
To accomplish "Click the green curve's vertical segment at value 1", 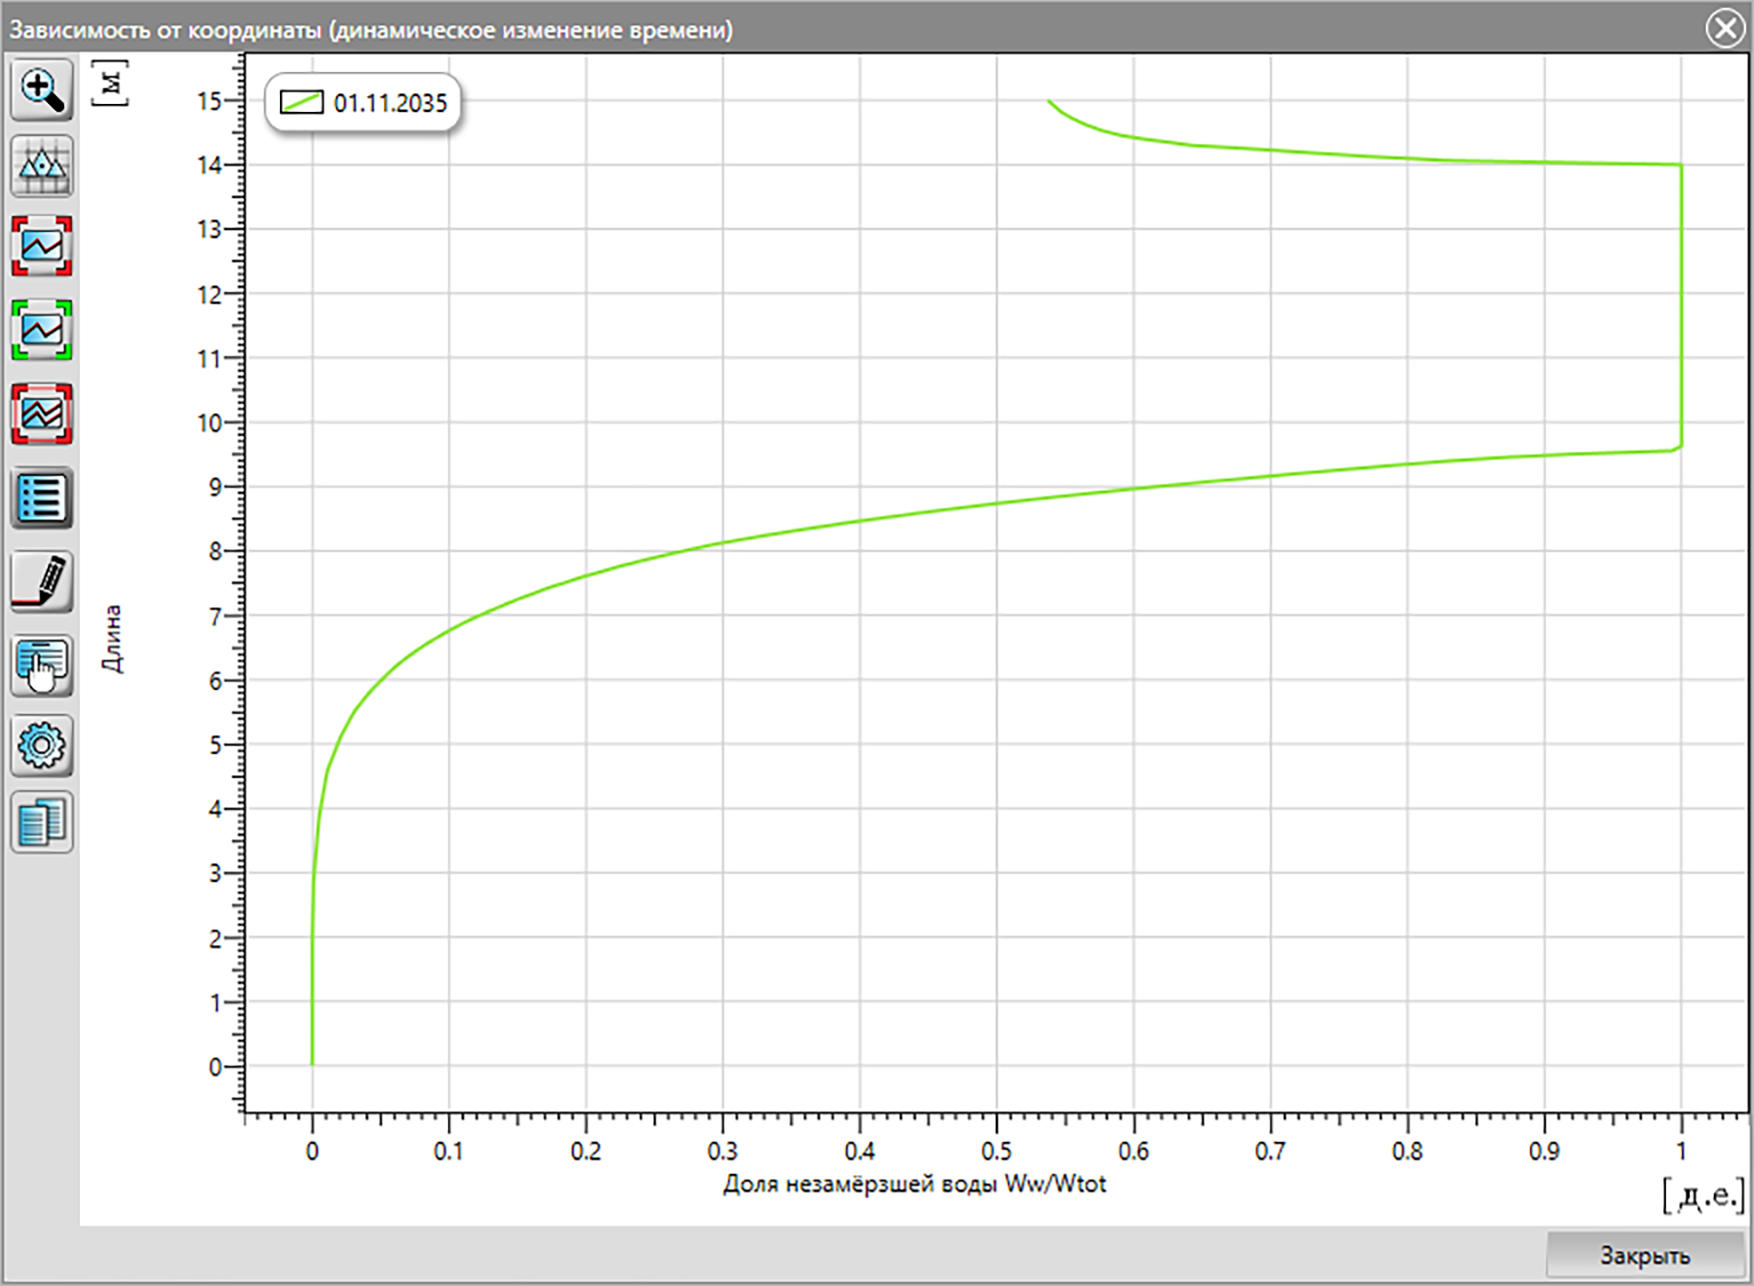I will pyautogui.click(x=1681, y=305).
